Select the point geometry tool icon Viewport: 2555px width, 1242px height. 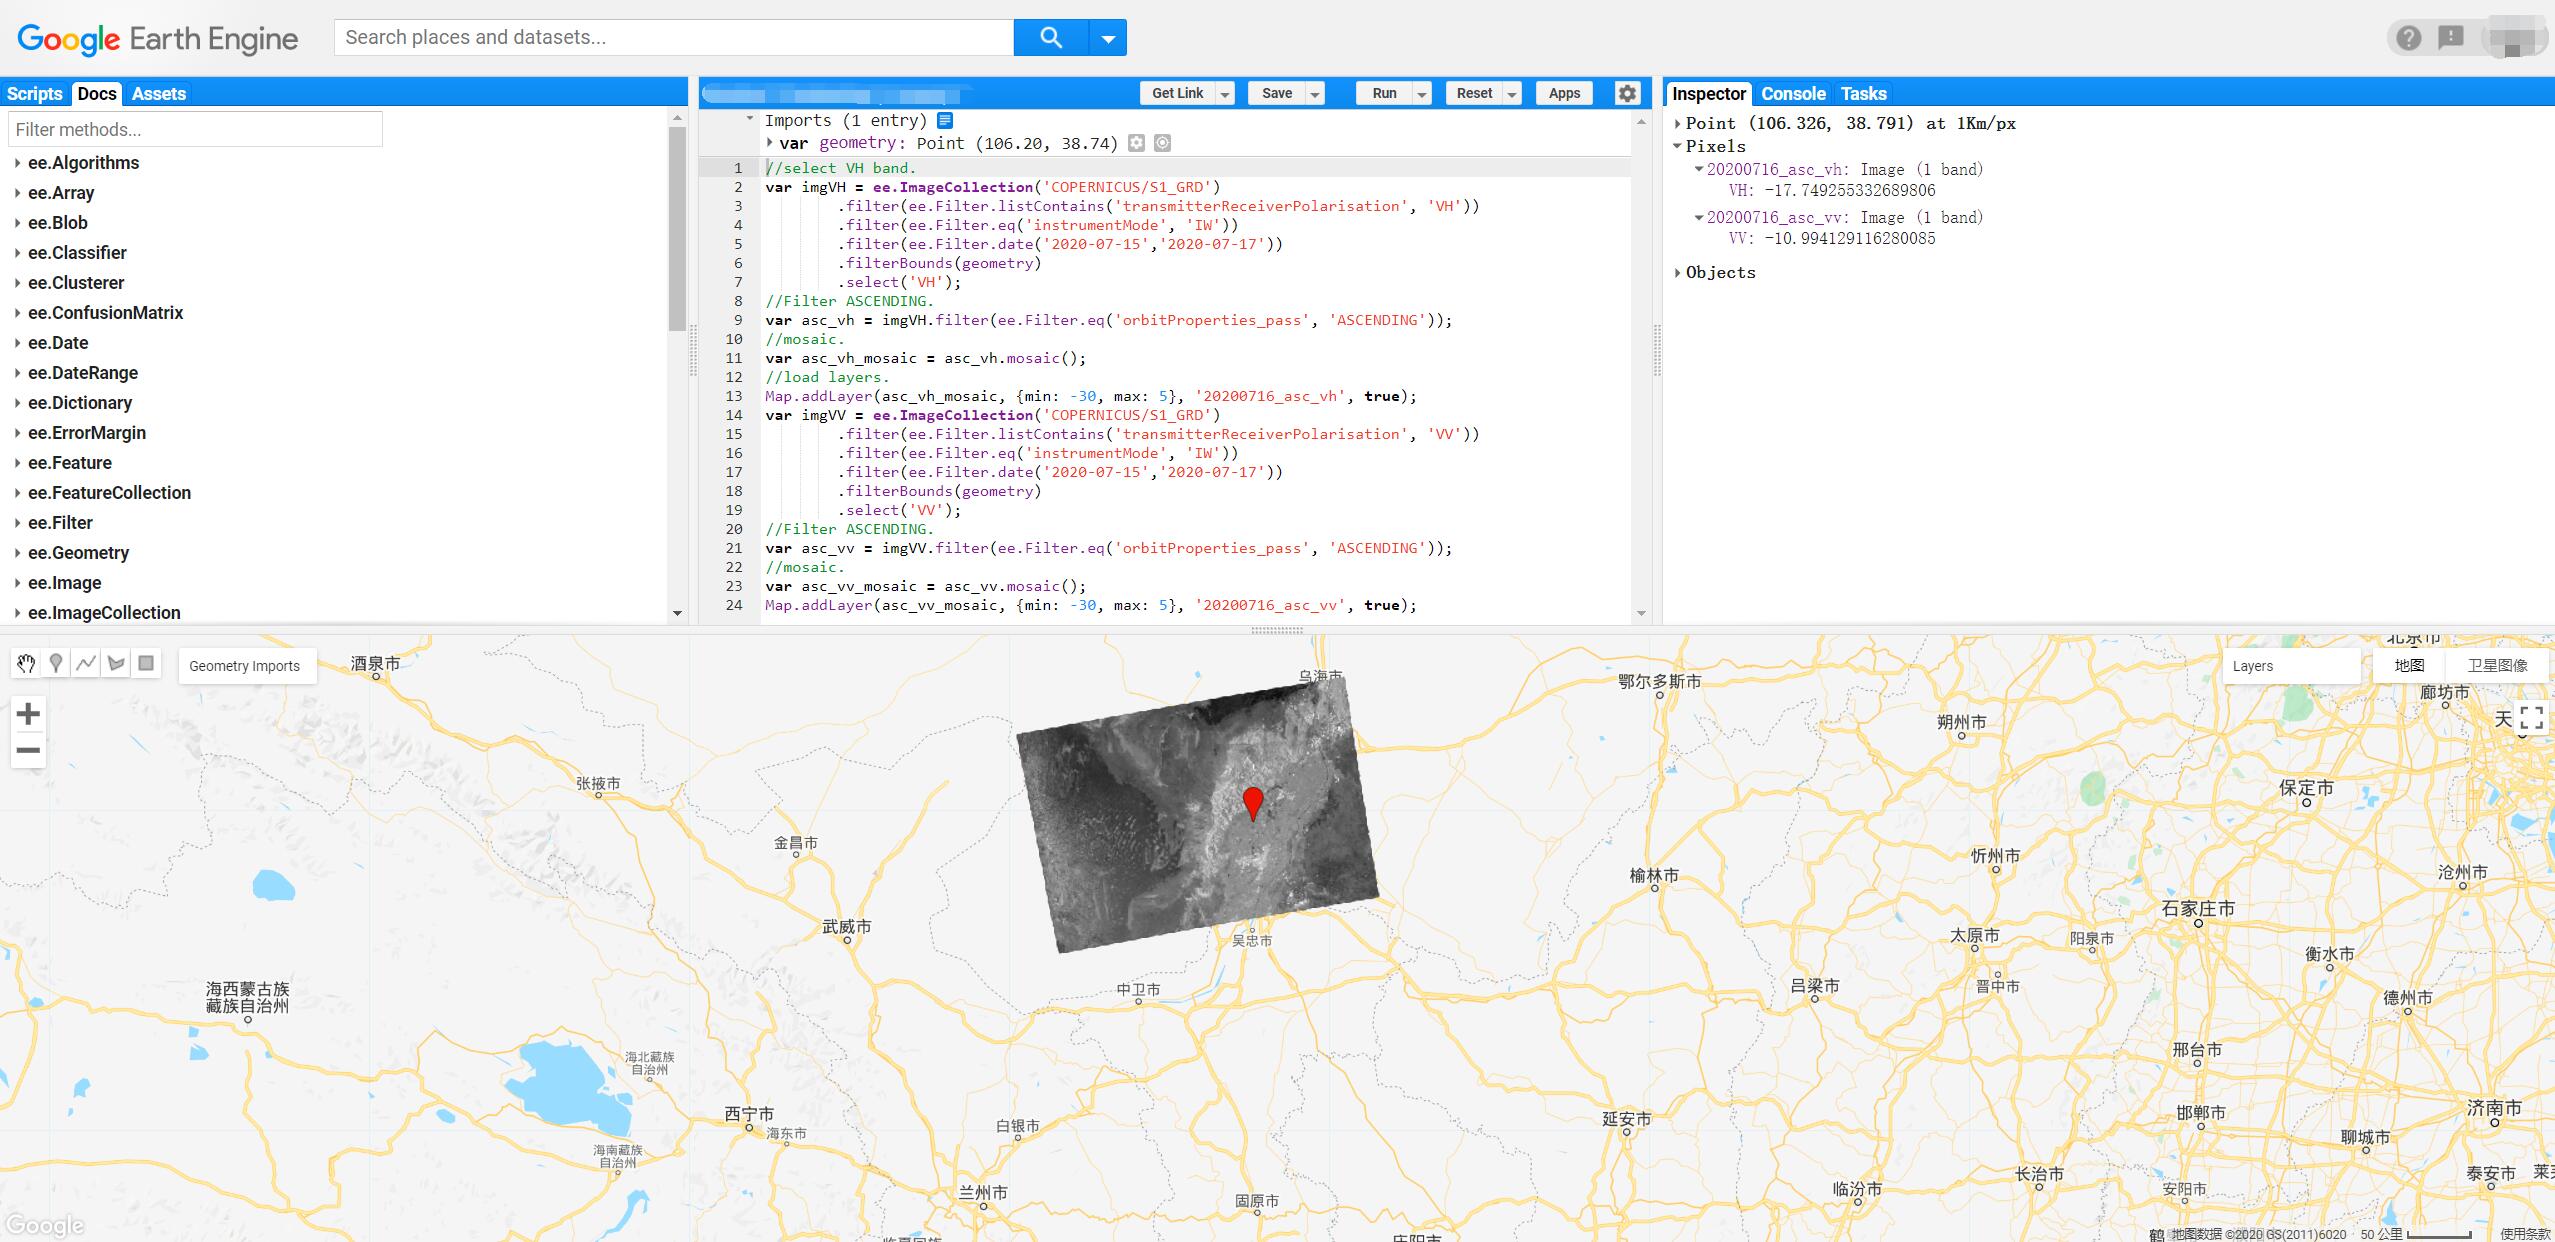pos(57,663)
